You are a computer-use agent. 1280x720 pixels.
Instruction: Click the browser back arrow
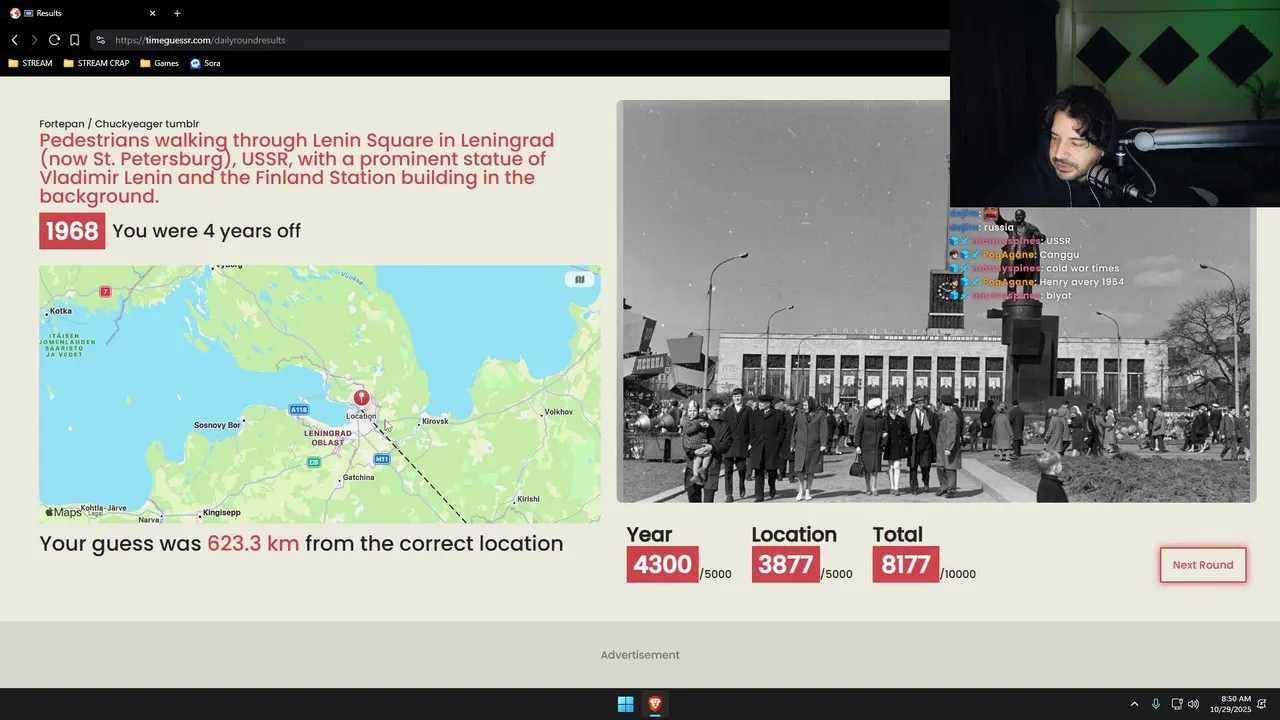pyautogui.click(x=15, y=40)
